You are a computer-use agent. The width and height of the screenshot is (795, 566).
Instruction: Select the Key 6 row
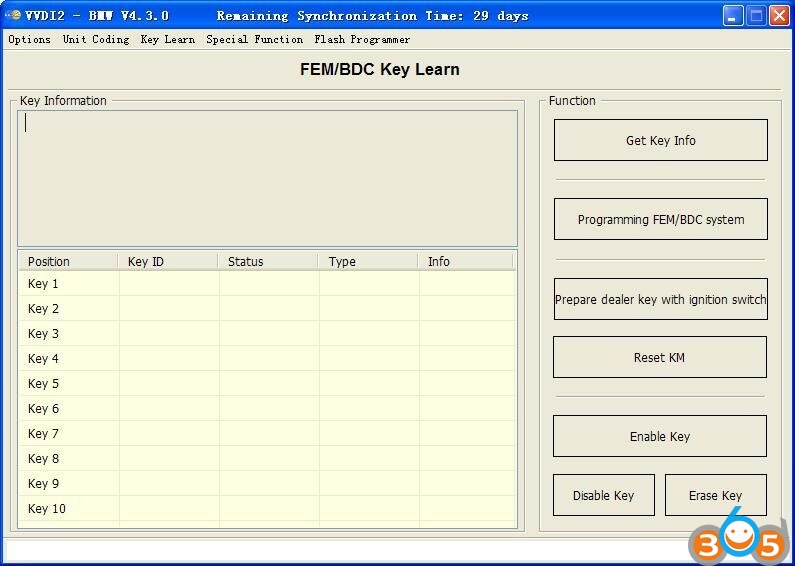pos(267,408)
